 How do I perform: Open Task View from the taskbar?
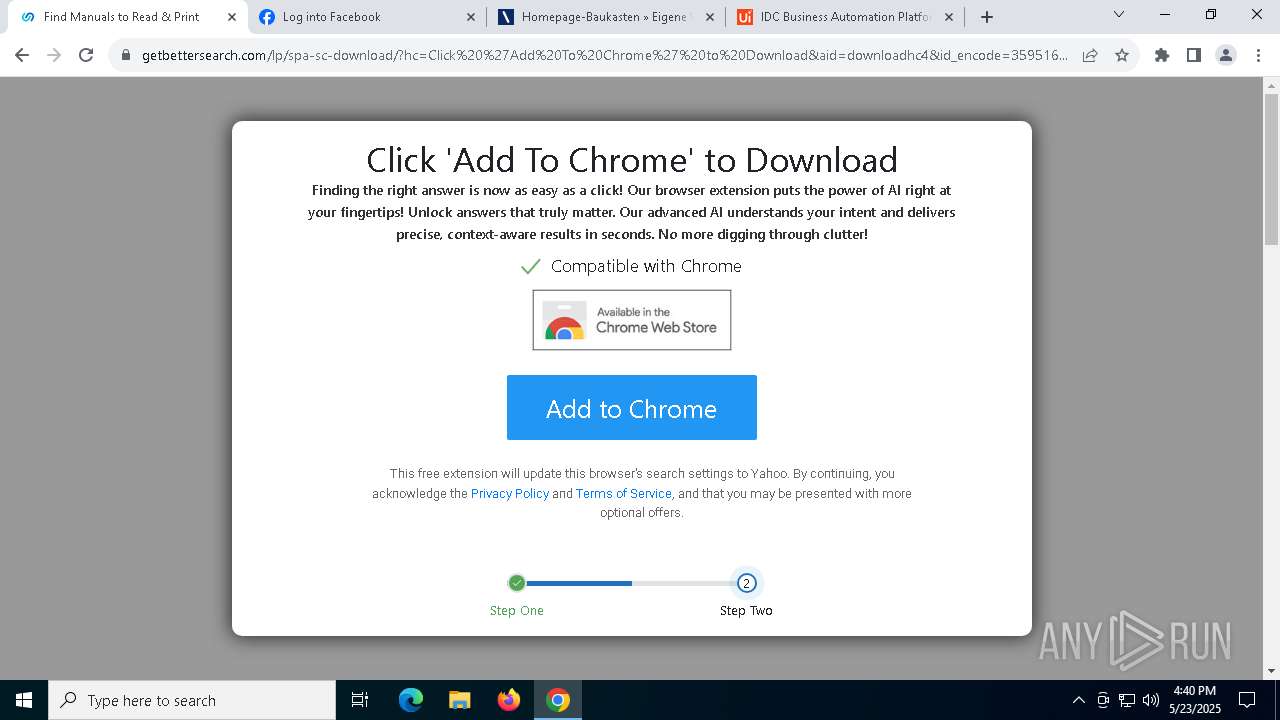[360, 700]
